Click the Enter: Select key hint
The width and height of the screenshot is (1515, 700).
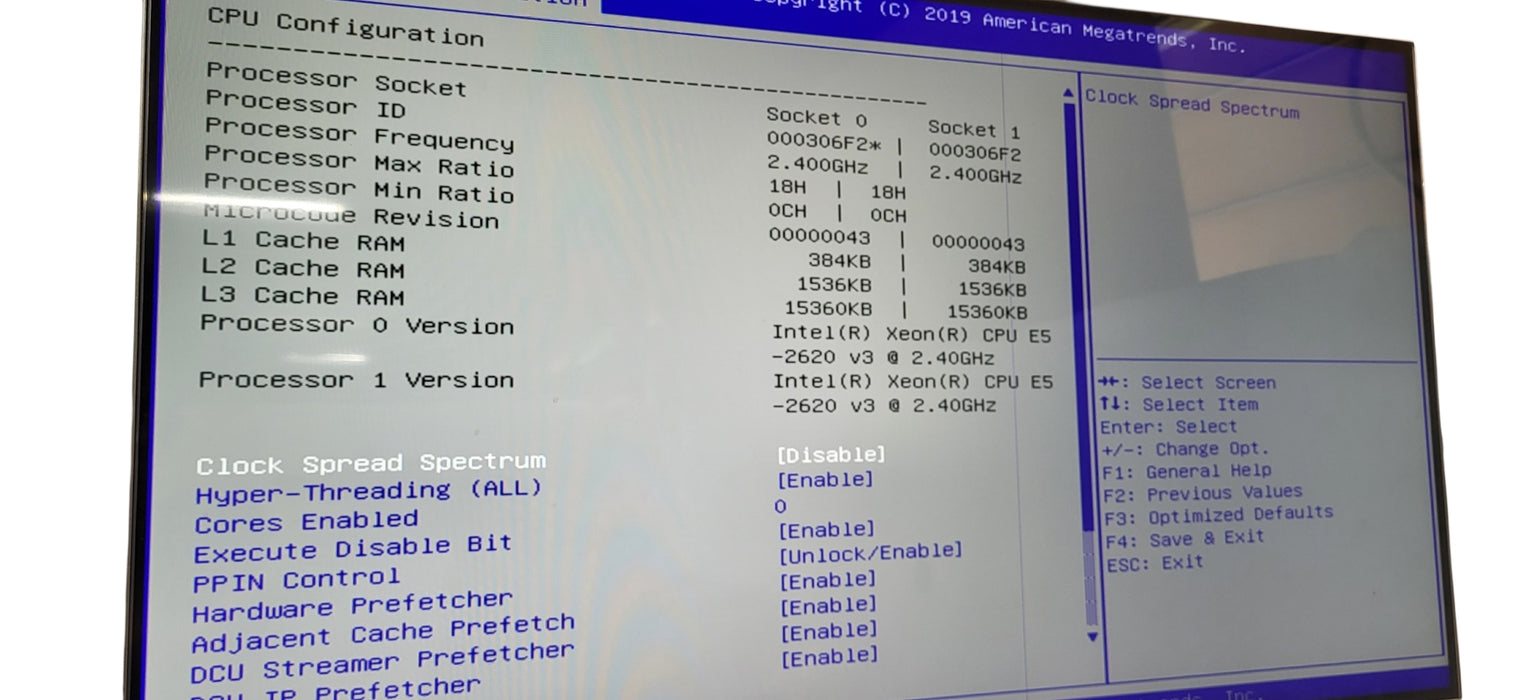(x=1167, y=427)
